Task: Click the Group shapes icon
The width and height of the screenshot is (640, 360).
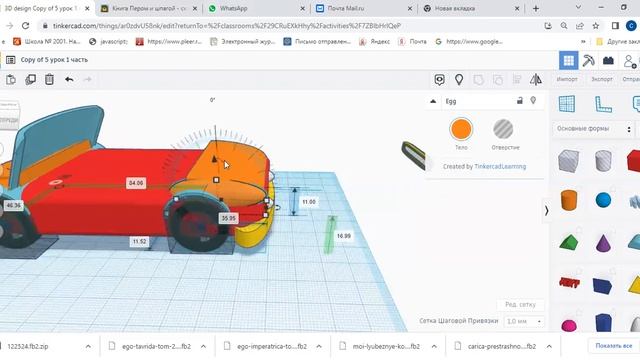Action: pos(478,80)
